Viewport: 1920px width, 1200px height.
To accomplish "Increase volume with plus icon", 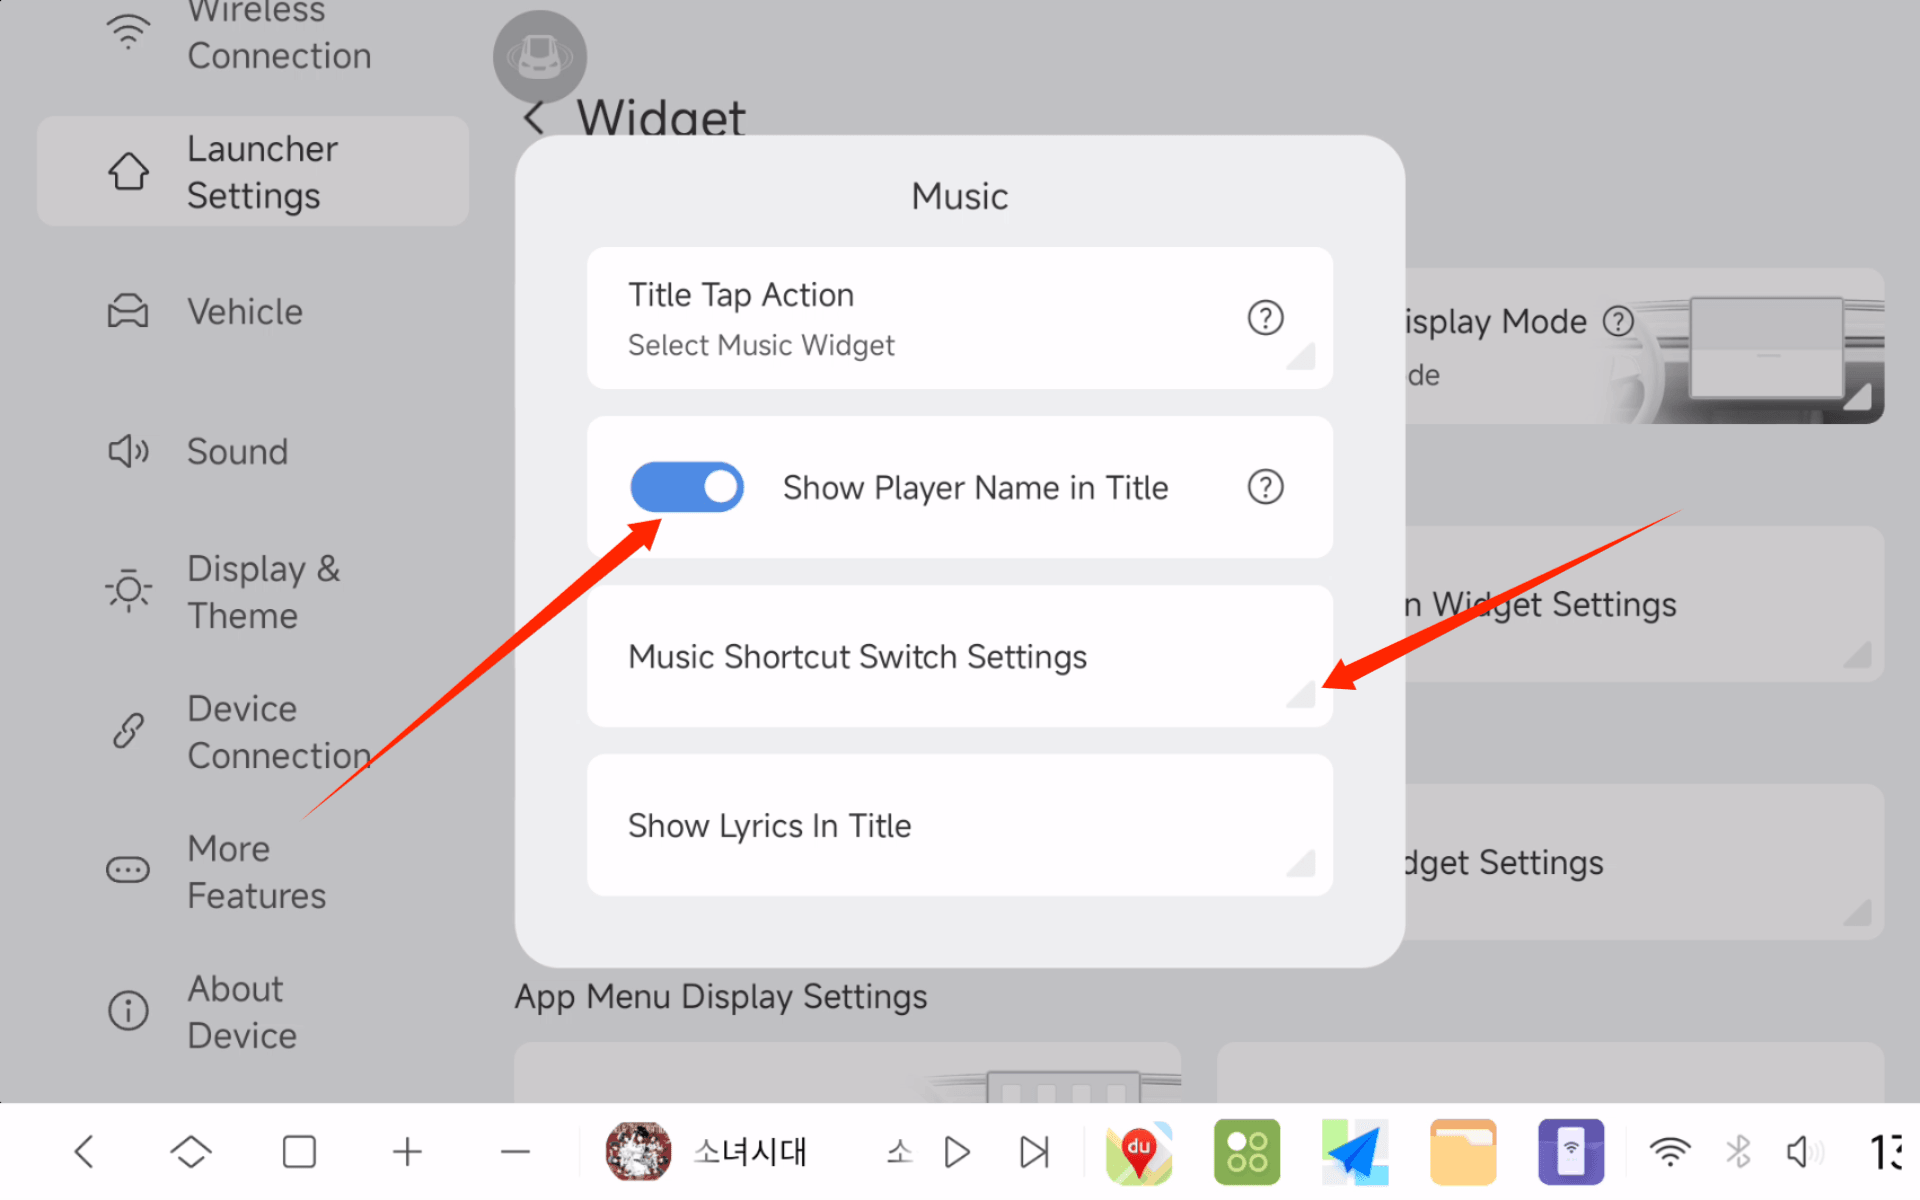I will (407, 1152).
